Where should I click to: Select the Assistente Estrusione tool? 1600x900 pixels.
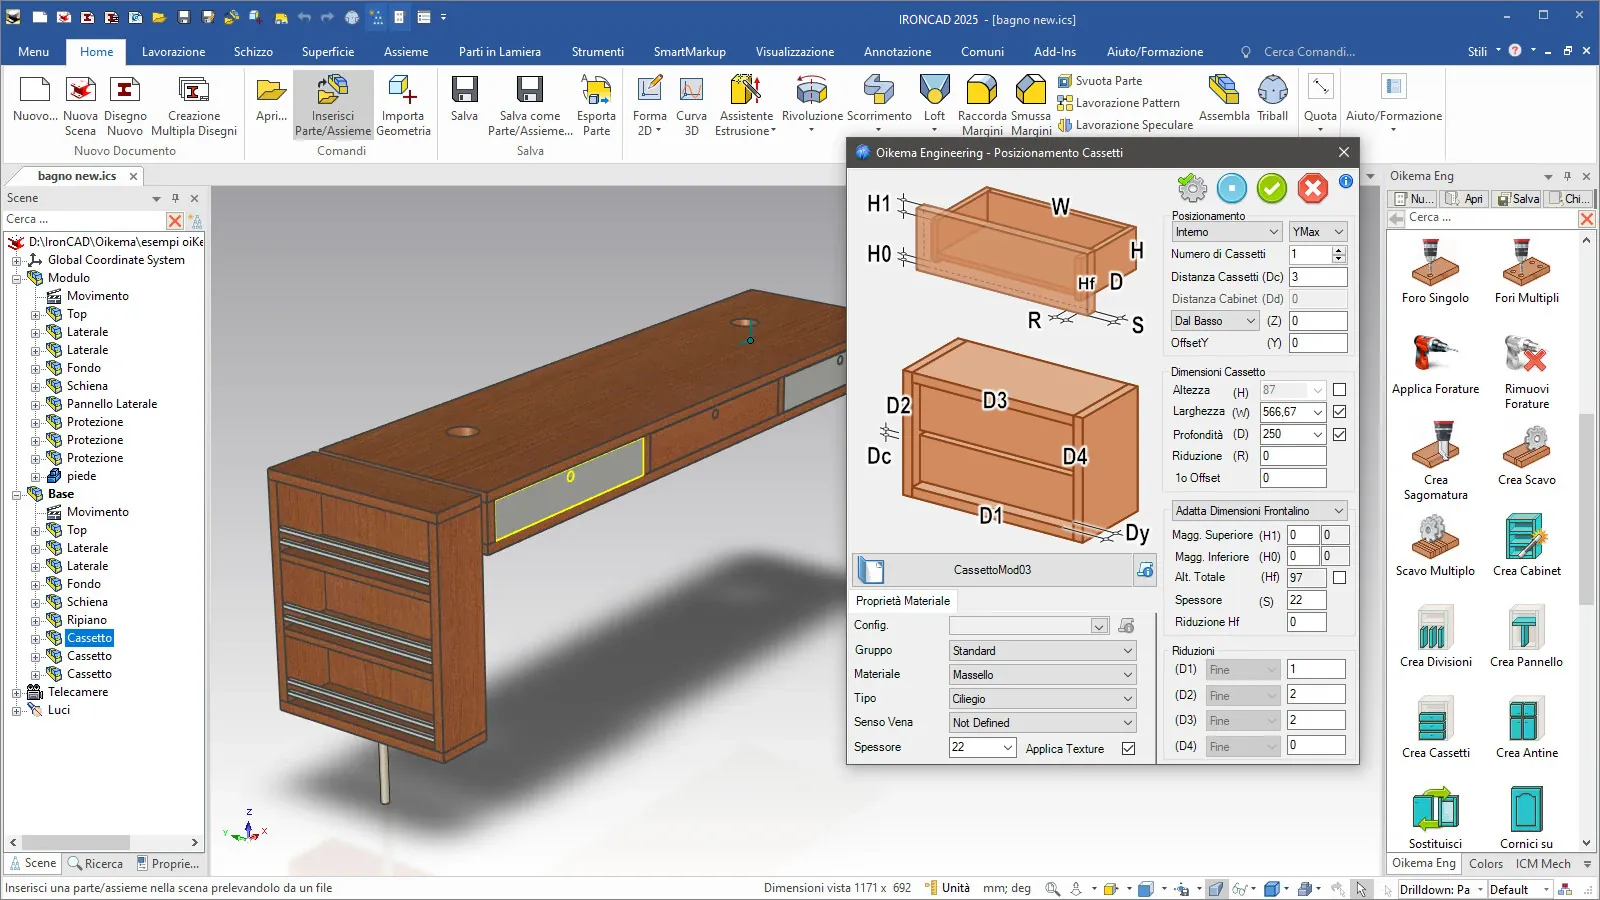click(746, 104)
